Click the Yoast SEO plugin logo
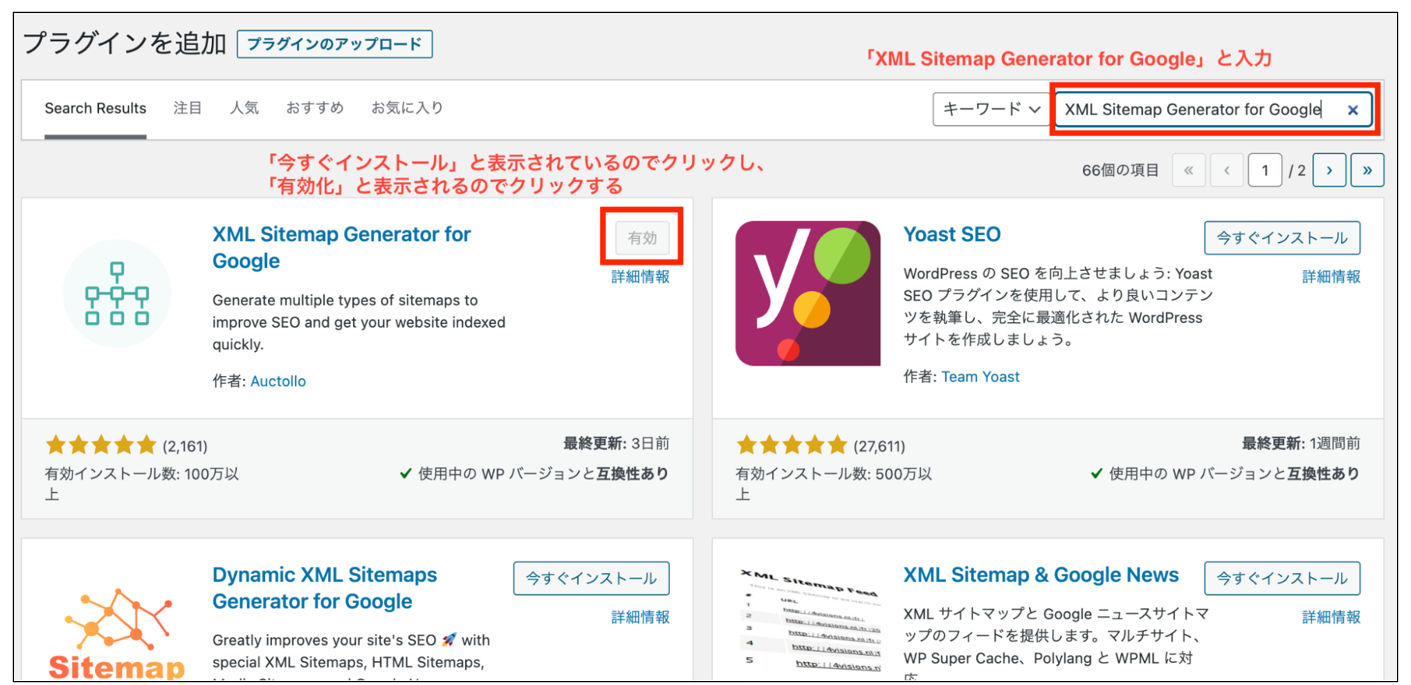The height and width of the screenshot is (685, 1411). (x=808, y=293)
